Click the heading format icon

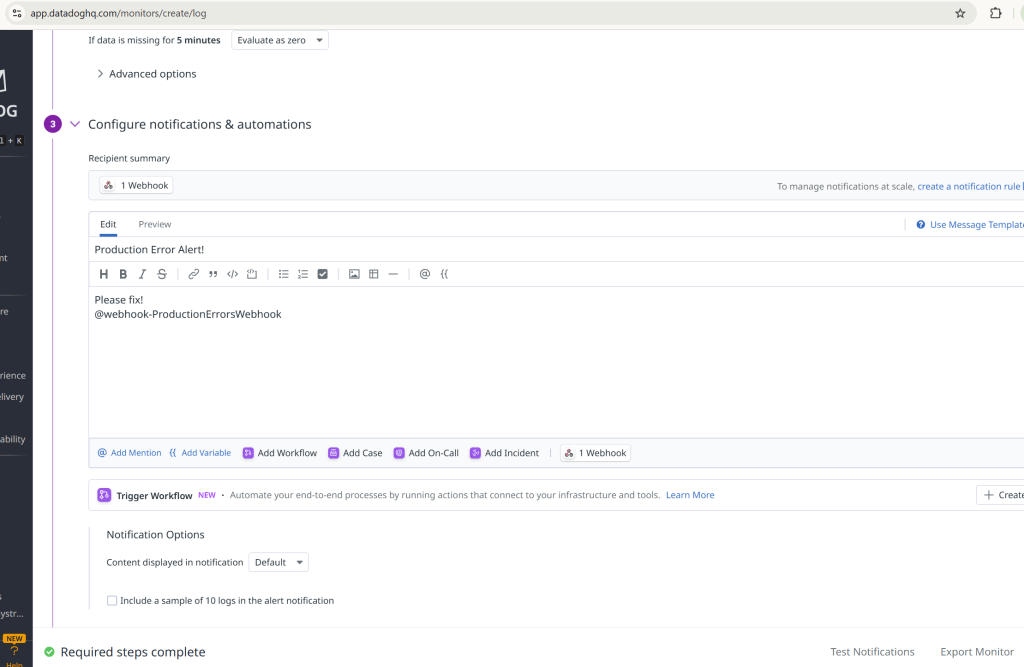coord(104,274)
